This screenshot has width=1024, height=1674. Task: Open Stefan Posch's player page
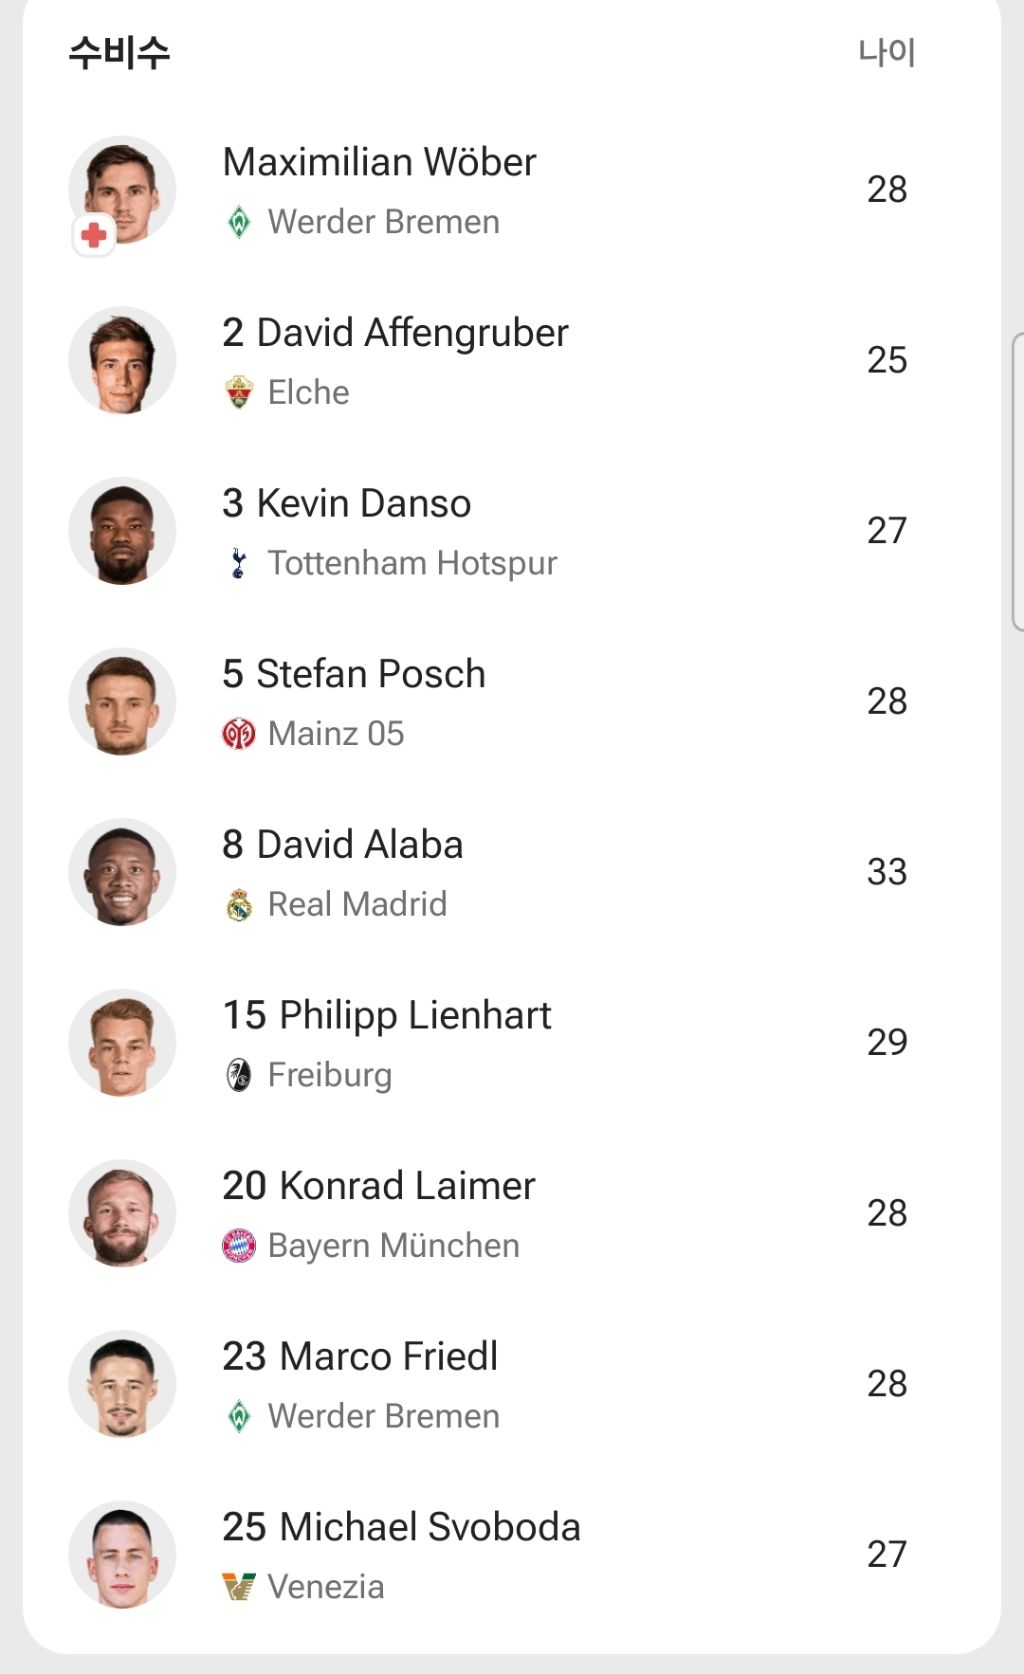[354, 674]
